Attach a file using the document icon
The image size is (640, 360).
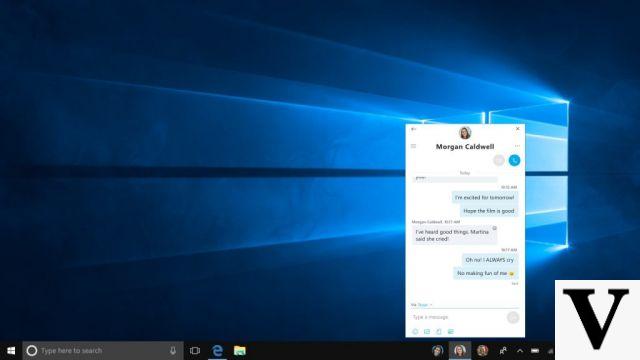coord(439,331)
